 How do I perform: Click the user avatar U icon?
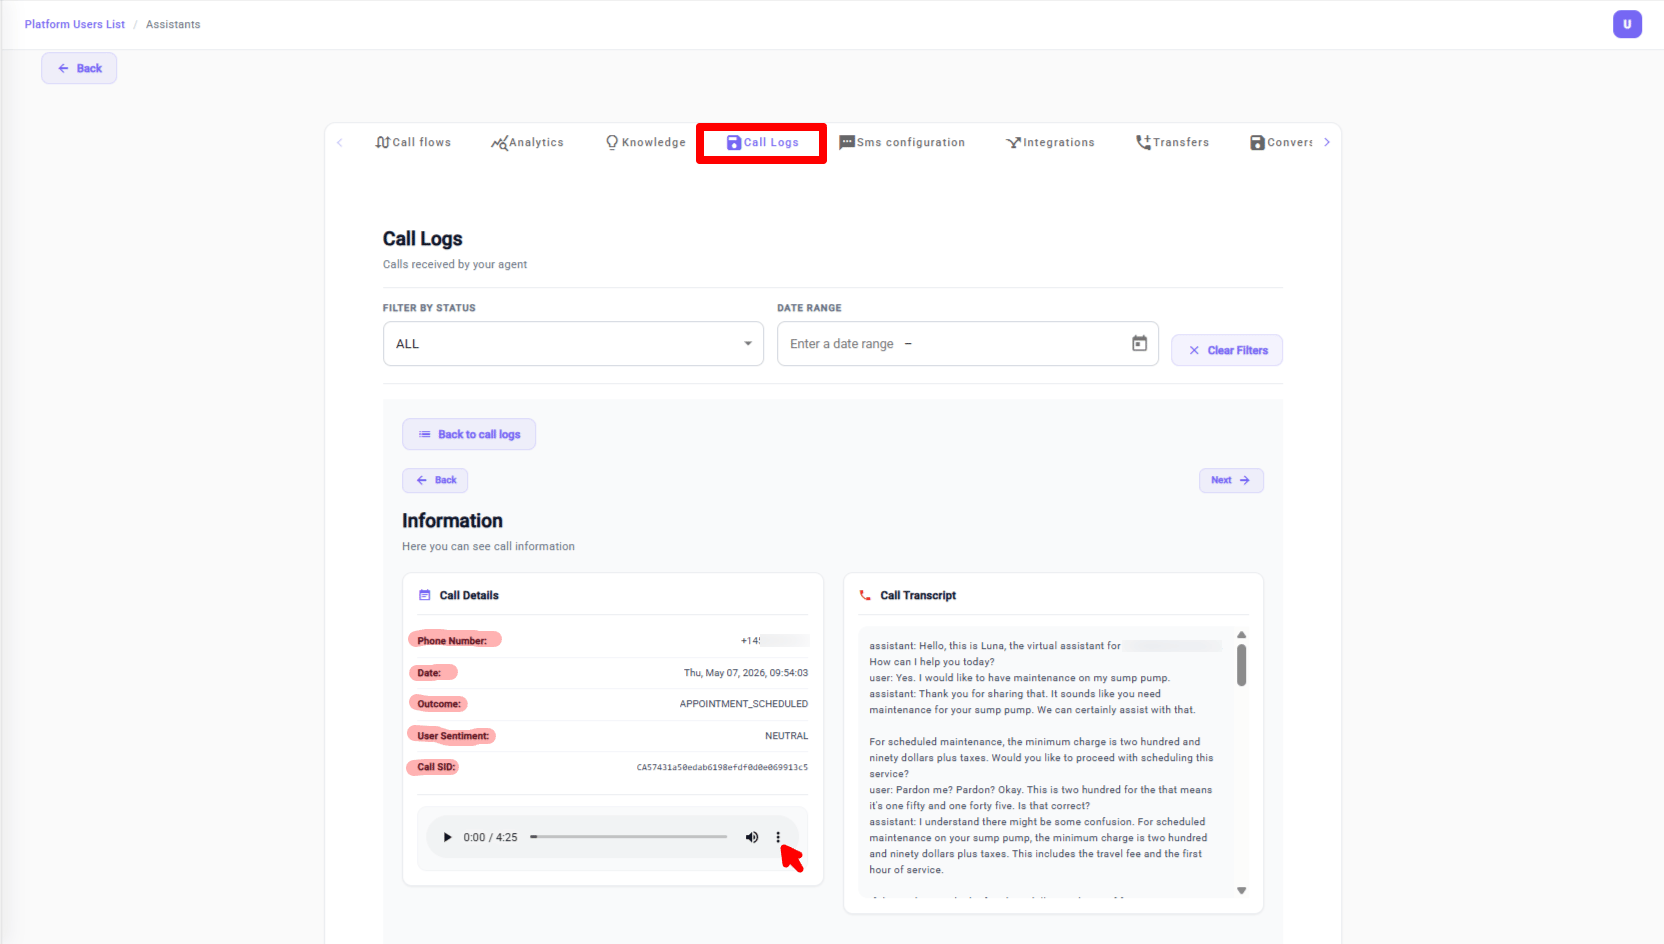pos(1627,24)
